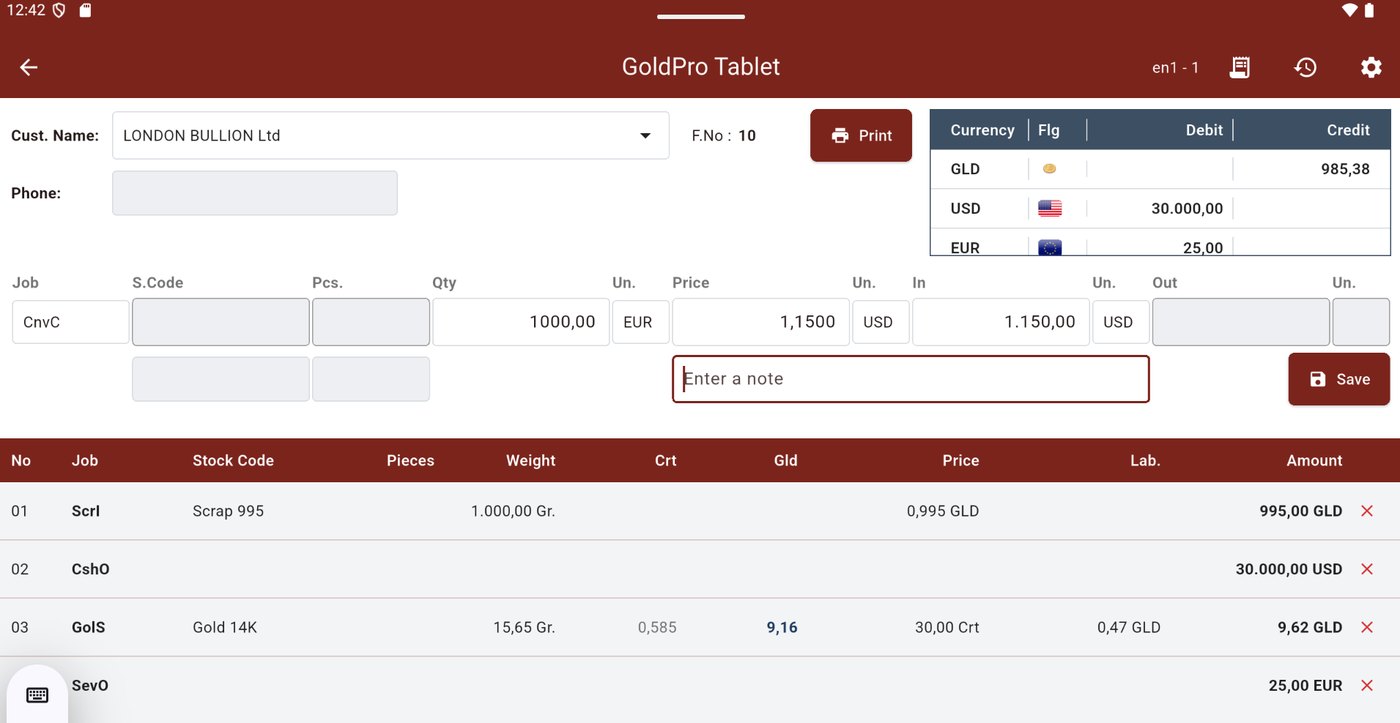Viewport: 1400px width, 723px height.
Task: Edit the In amount 1.150,00
Action: [x=1001, y=322]
